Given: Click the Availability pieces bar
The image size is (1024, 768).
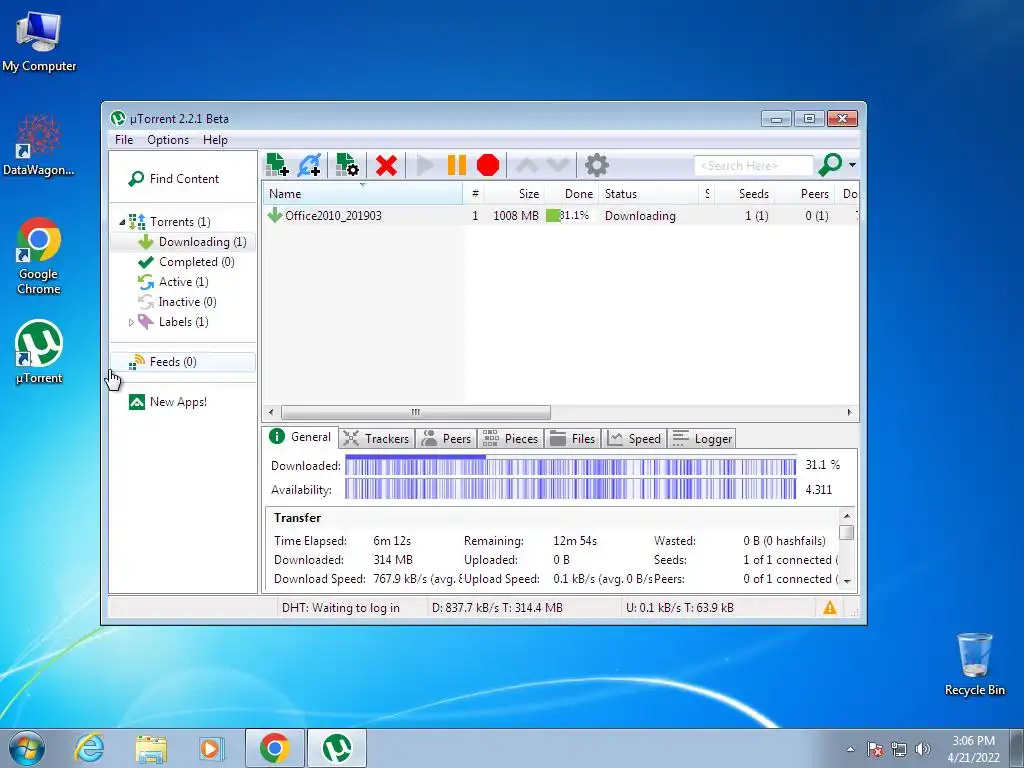Looking at the screenshot, I should (570, 489).
